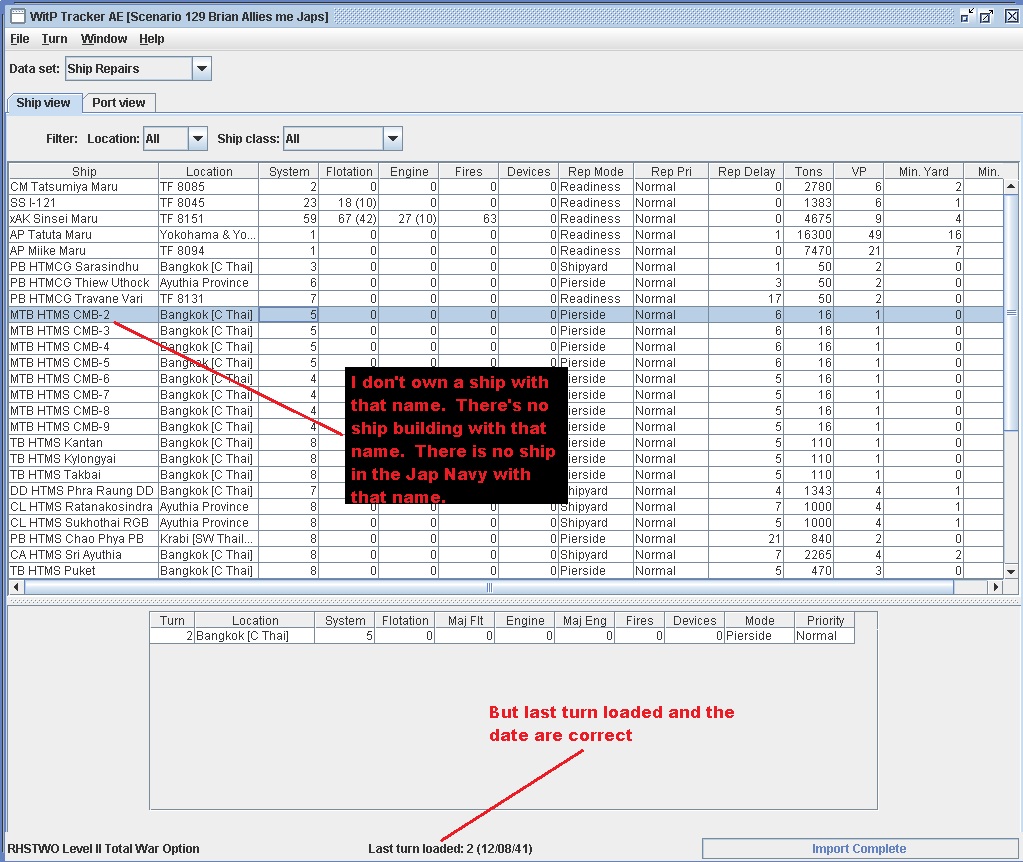The image size is (1023, 862).
Task: Select the MTB HTMS CMB-2 row
Action: (506, 315)
